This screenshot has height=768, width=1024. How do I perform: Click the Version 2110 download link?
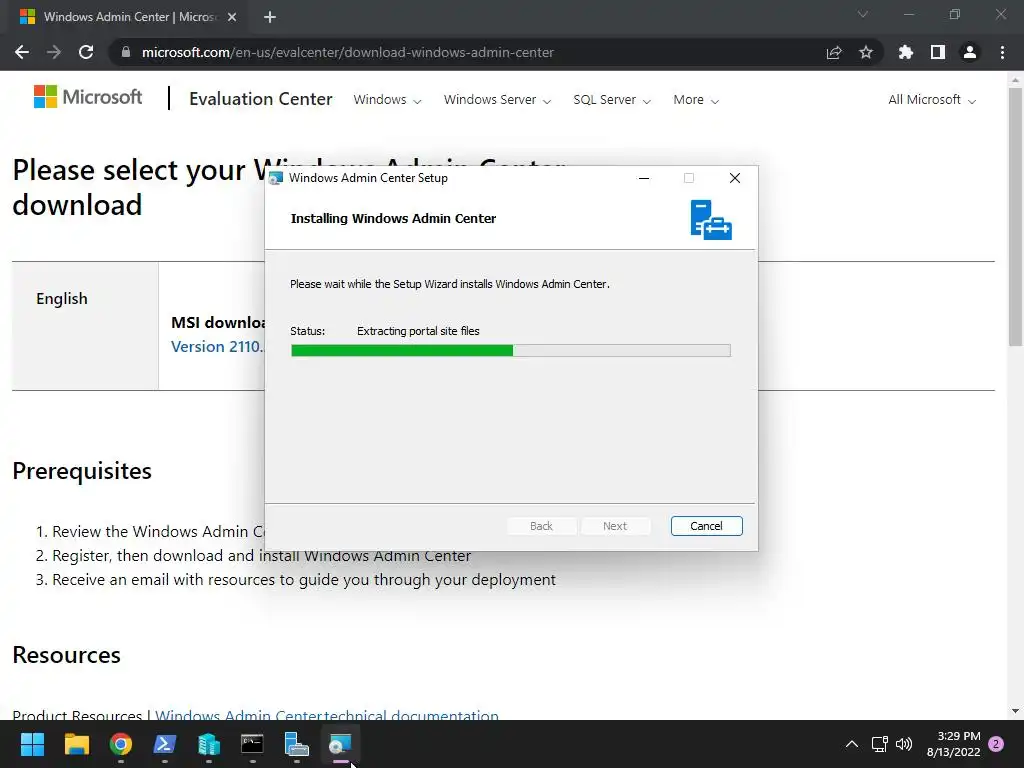click(x=217, y=347)
